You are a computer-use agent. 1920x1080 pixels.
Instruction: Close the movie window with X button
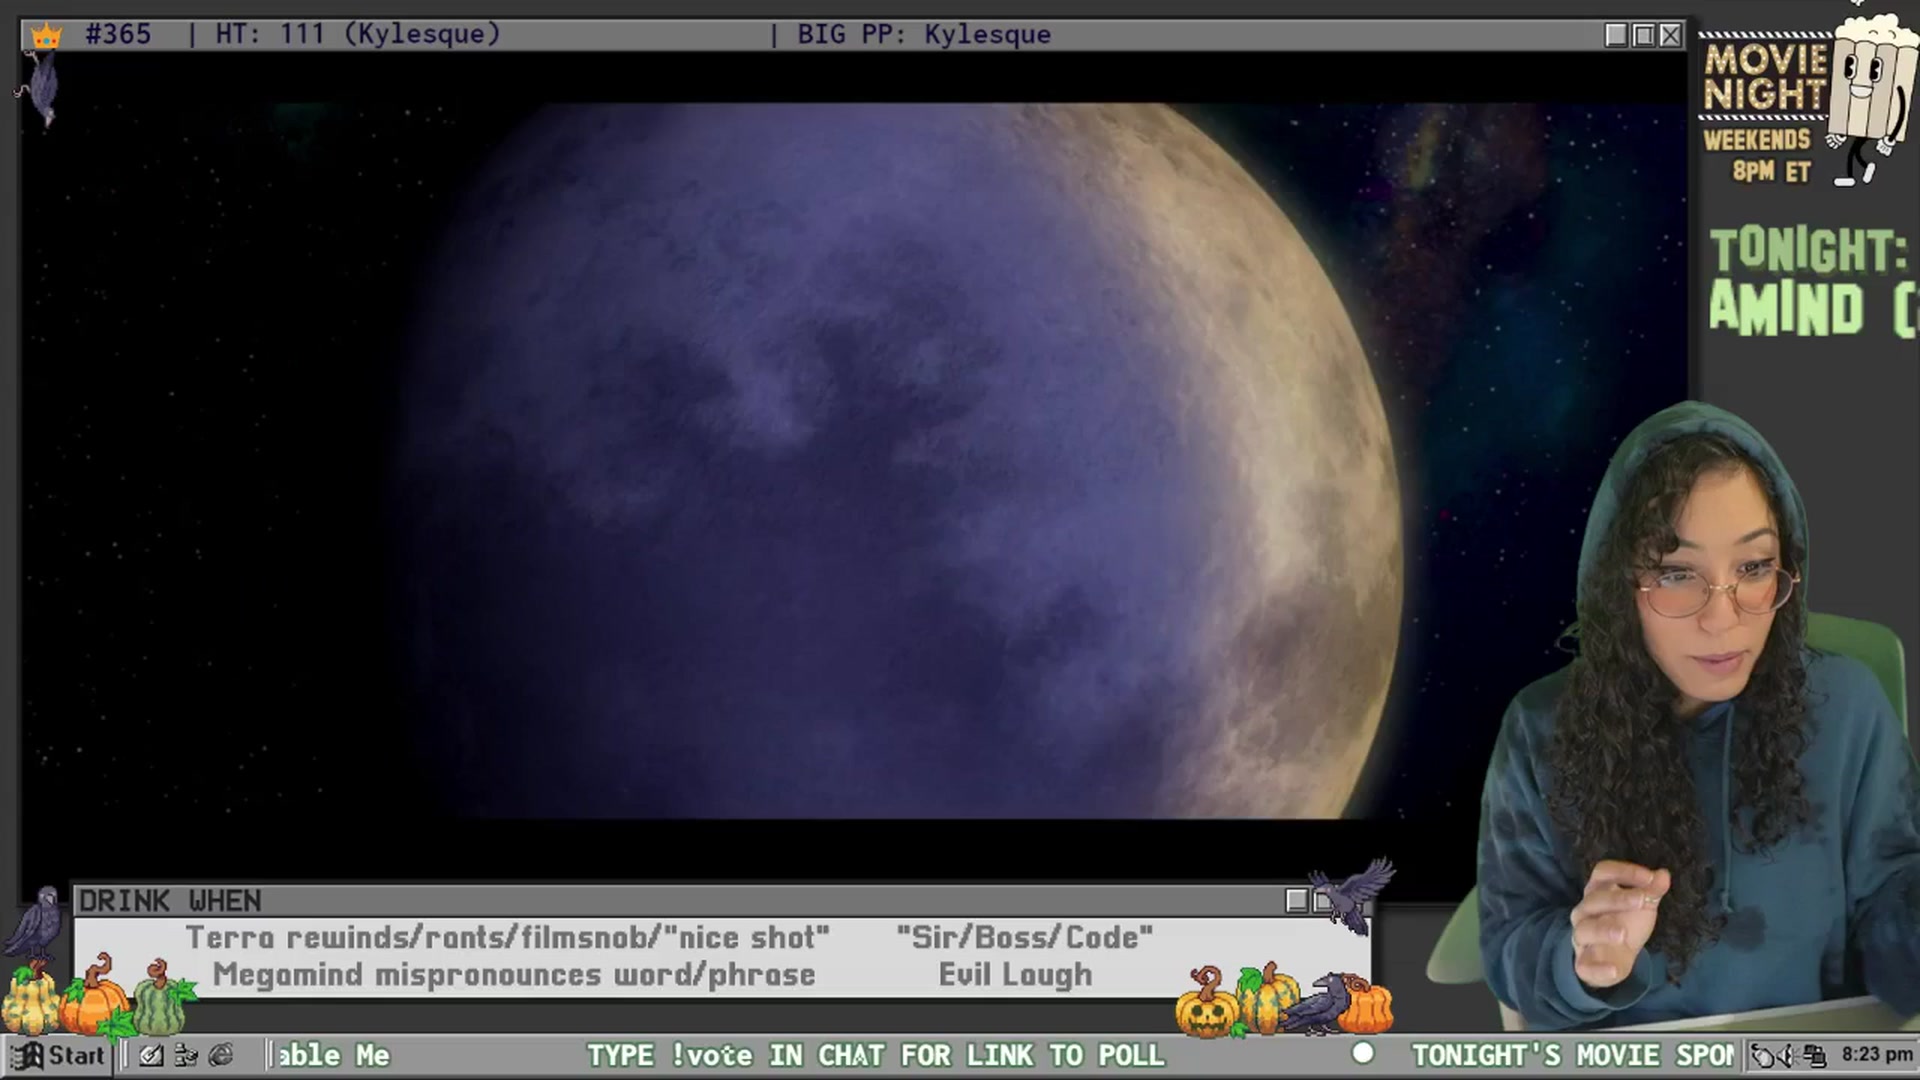point(1670,35)
